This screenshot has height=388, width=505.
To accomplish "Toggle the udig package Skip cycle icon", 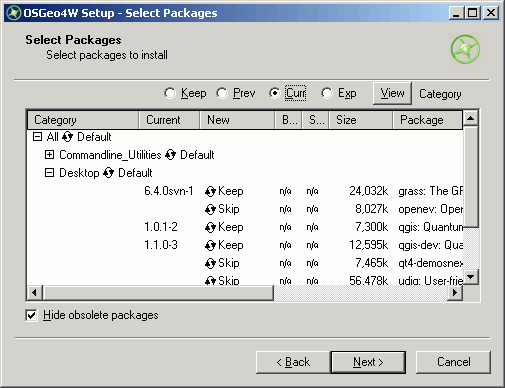I will click(210, 281).
